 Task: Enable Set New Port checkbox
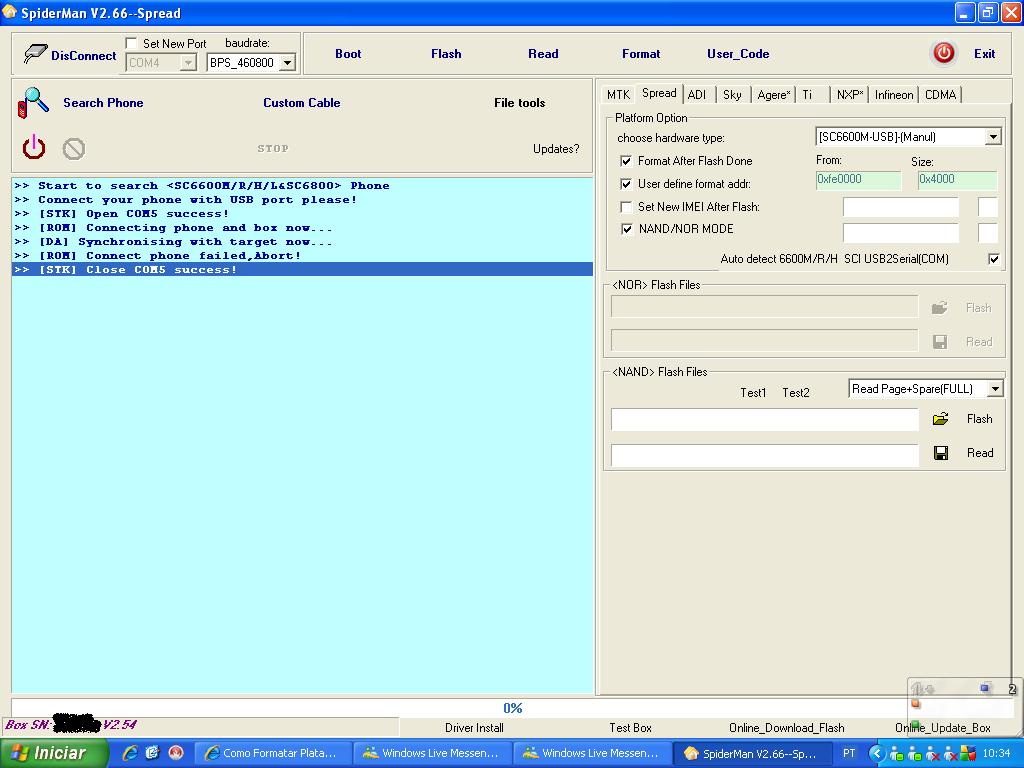131,43
